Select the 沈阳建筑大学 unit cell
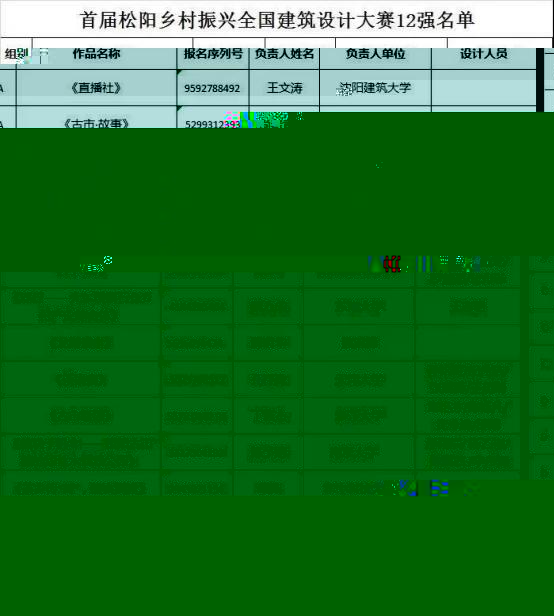The image size is (554, 616). 376,88
